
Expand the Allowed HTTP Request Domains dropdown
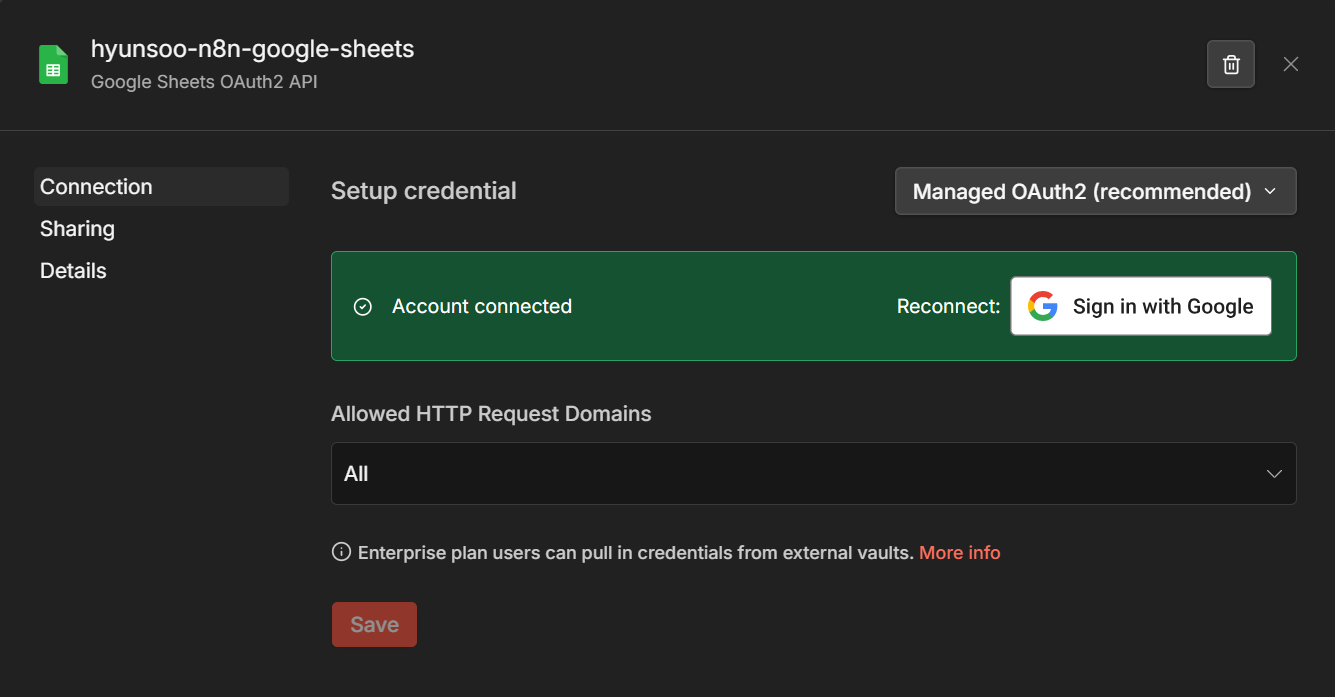point(813,474)
